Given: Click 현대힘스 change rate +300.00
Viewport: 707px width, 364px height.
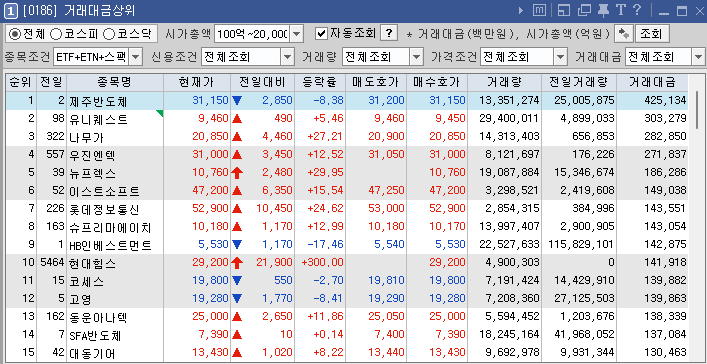Looking at the screenshot, I should pyautogui.click(x=322, y=263).
